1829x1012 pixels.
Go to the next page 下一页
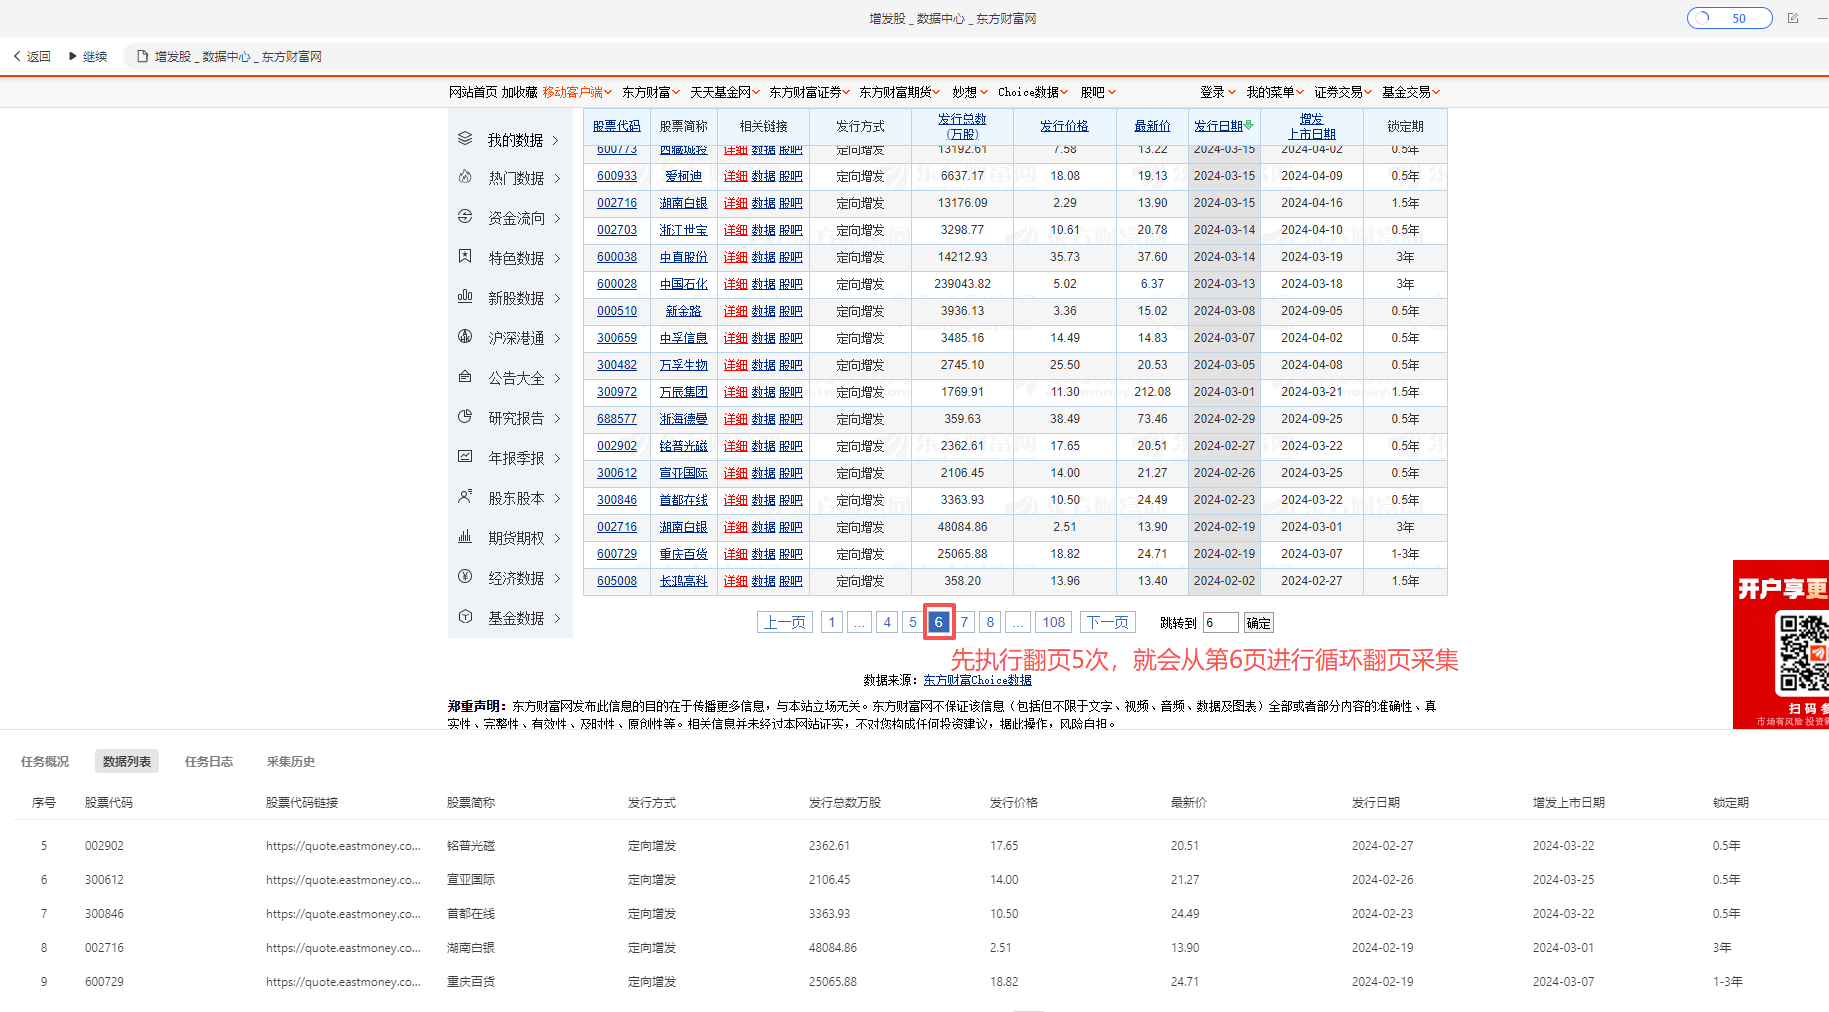point(1108,622)
